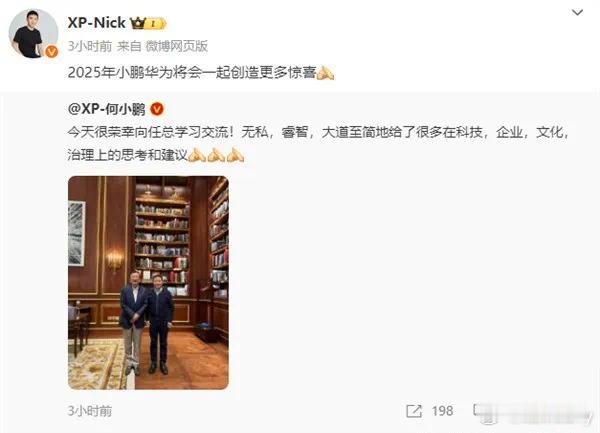Viewport: 600px width, 433px height.
Task: Click the repost share icon next to 198
Action: pos(414,411)
